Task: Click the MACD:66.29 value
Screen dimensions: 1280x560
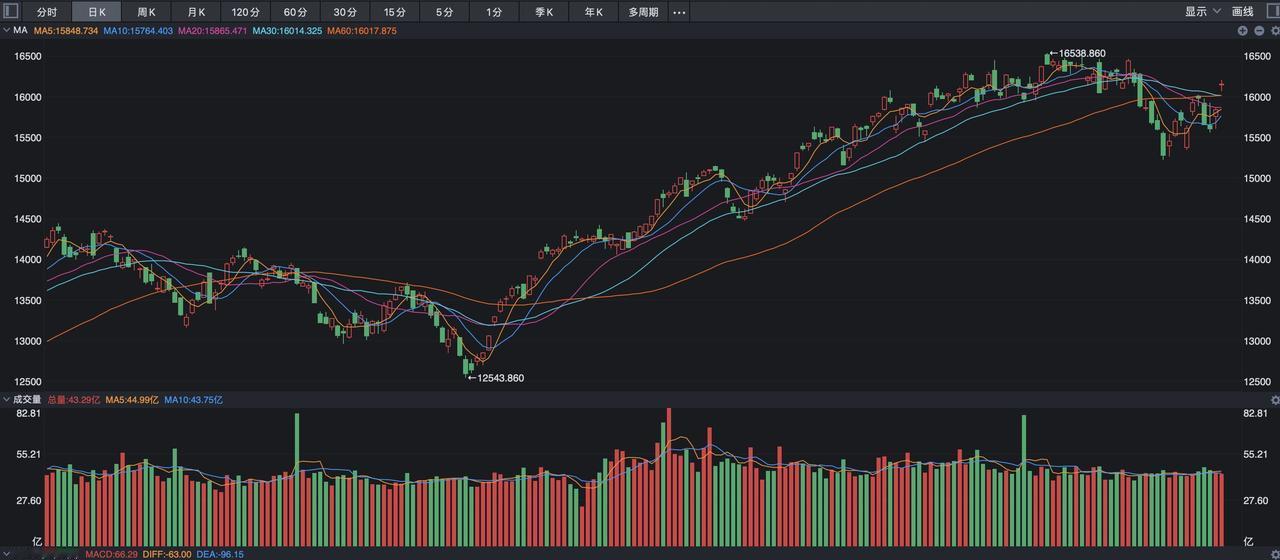Action: pos(111,554)
